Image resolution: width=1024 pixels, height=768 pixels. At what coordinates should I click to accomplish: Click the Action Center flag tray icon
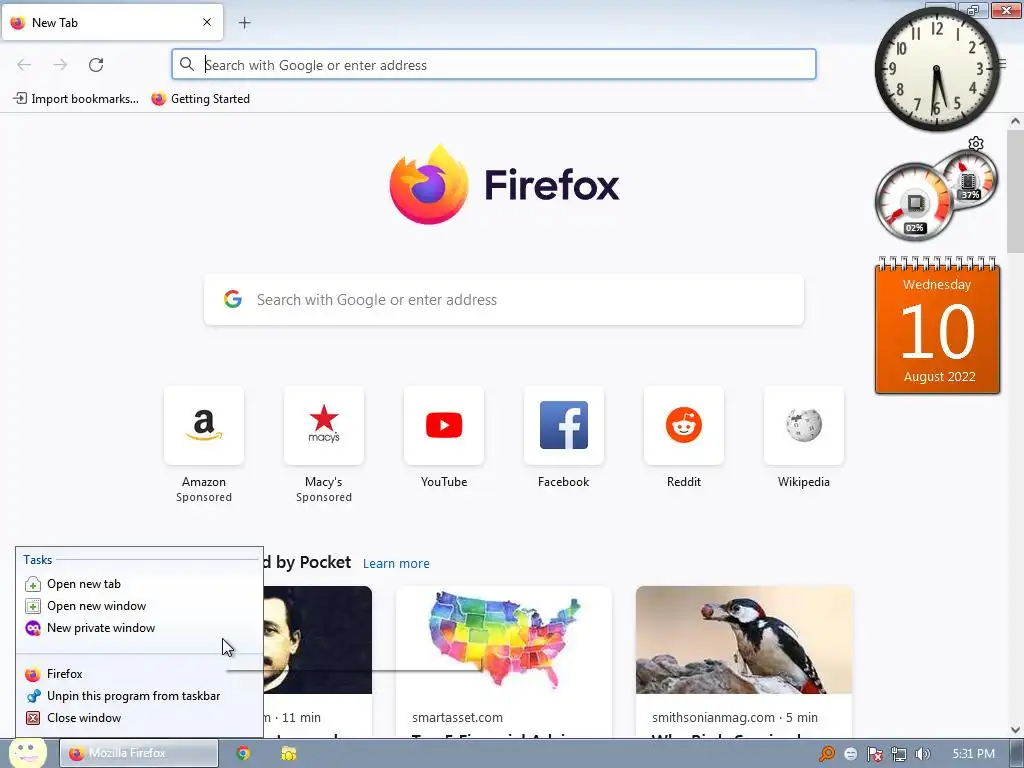coord(874,754)
